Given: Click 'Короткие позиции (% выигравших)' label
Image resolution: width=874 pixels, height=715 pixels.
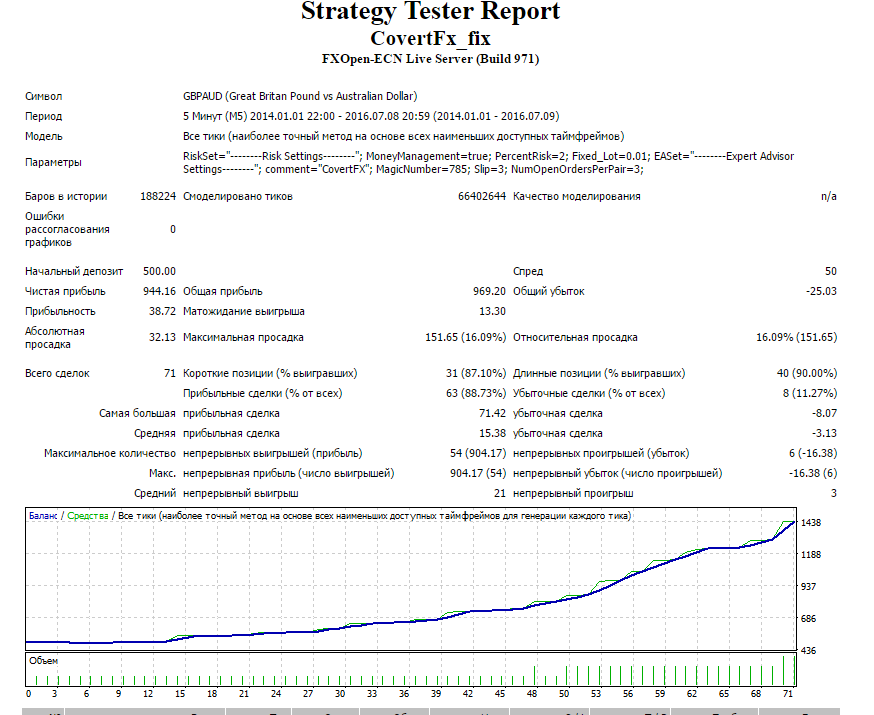Looking at the screenshot, I should tap(270, 373).
